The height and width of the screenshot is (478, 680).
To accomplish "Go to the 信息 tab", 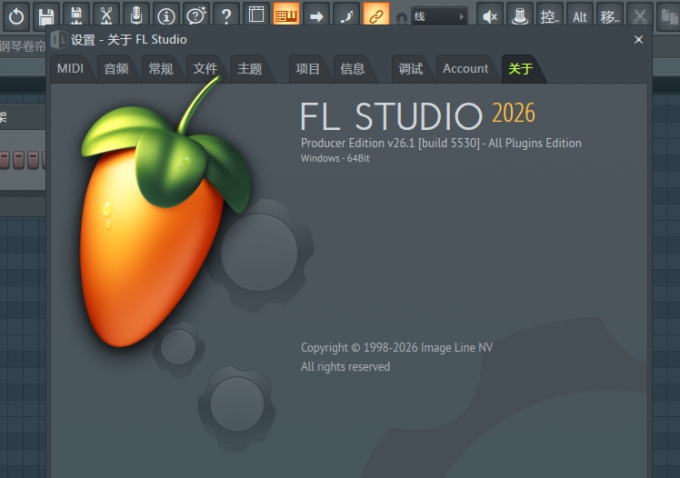I will pos(353,69).
